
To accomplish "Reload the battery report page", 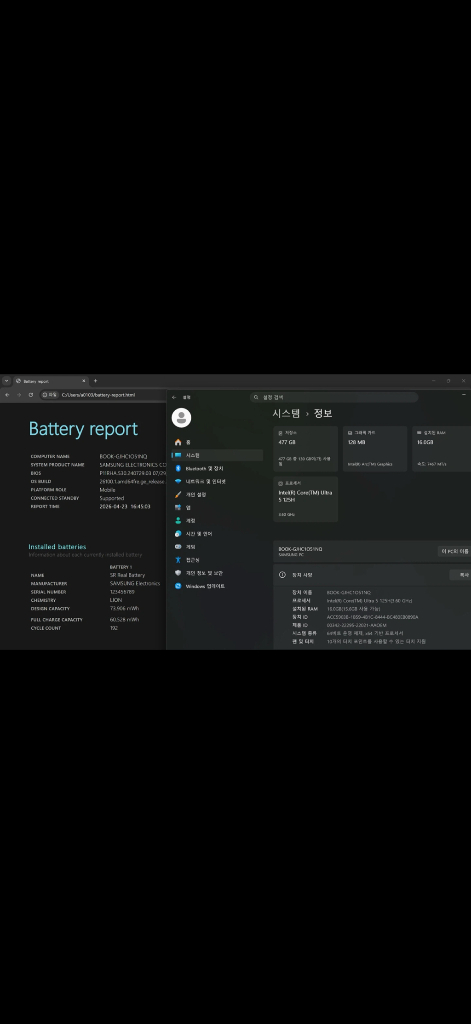I will pos(31,394).
